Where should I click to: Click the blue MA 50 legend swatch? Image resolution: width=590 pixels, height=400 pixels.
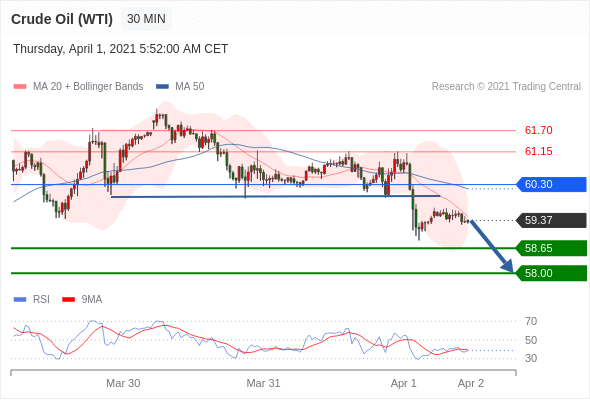pyautogui.click(x=162, y=87)
